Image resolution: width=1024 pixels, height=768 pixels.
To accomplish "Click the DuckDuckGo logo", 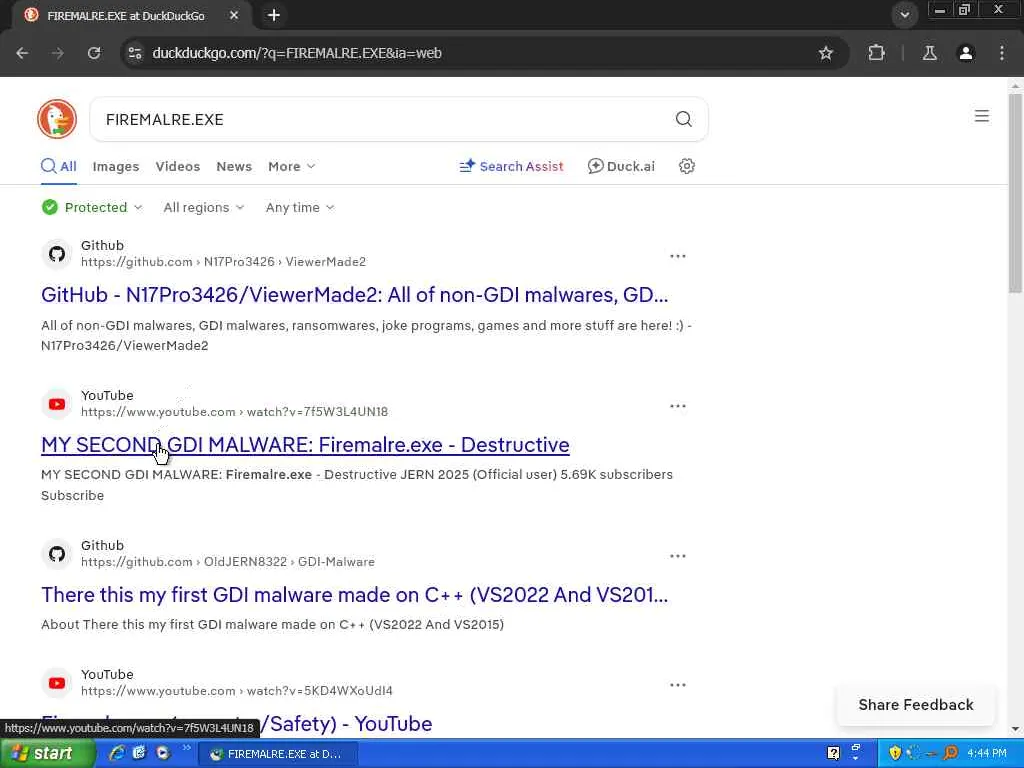I will point(57,119).
